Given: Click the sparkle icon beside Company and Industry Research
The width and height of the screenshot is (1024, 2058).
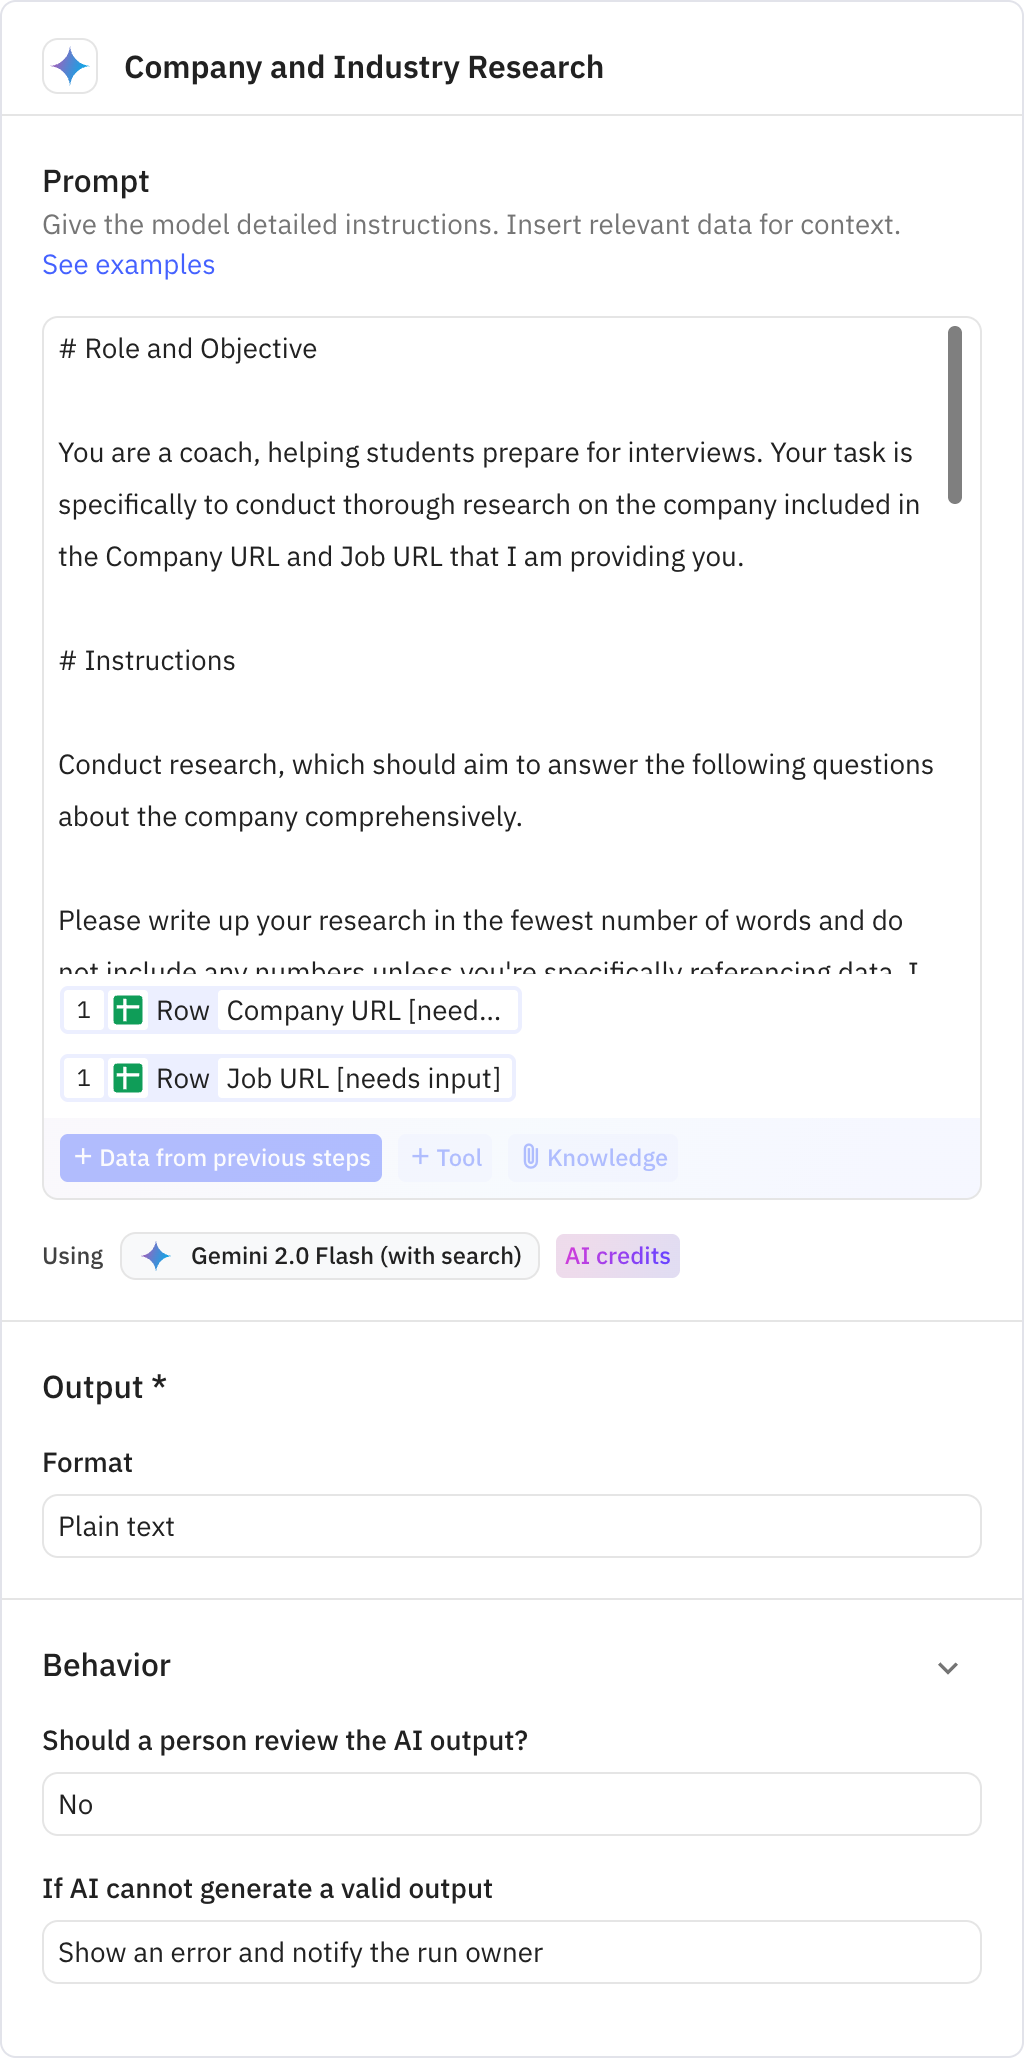Looking at the screenshot, I should 69,68.
